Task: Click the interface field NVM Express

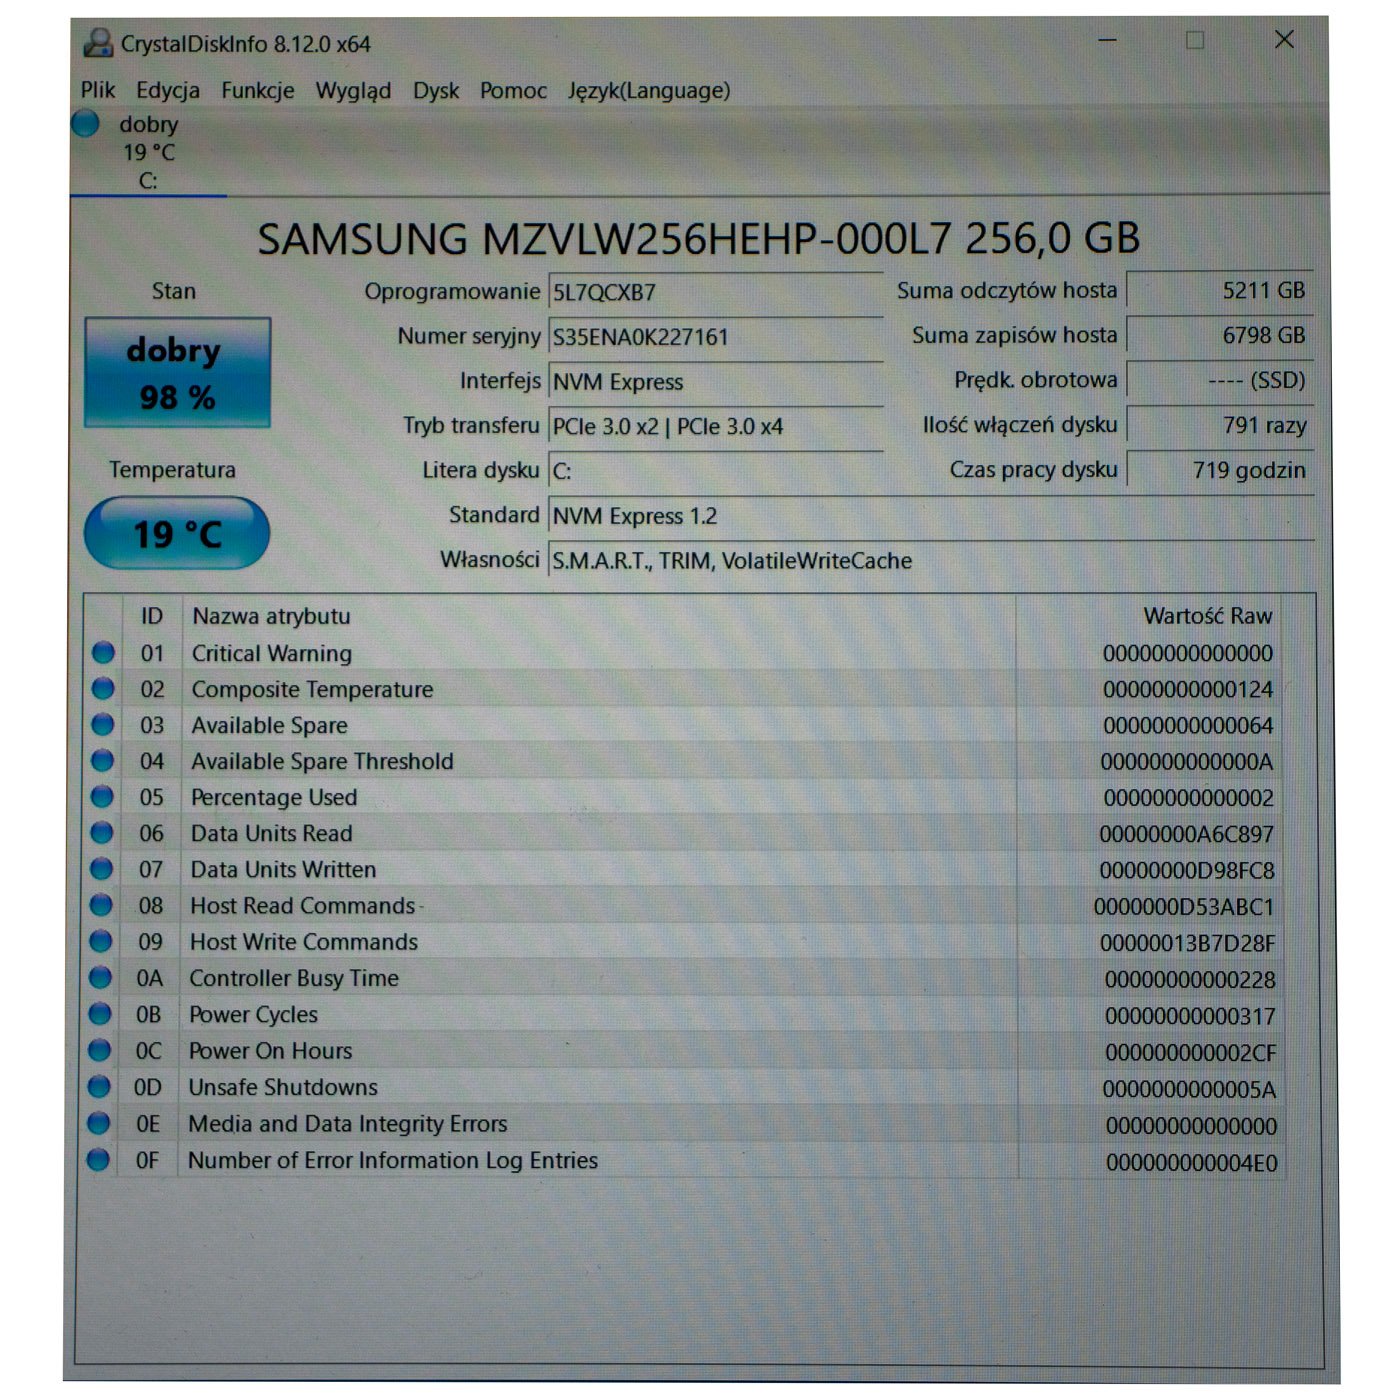Action: pos(716,382)
